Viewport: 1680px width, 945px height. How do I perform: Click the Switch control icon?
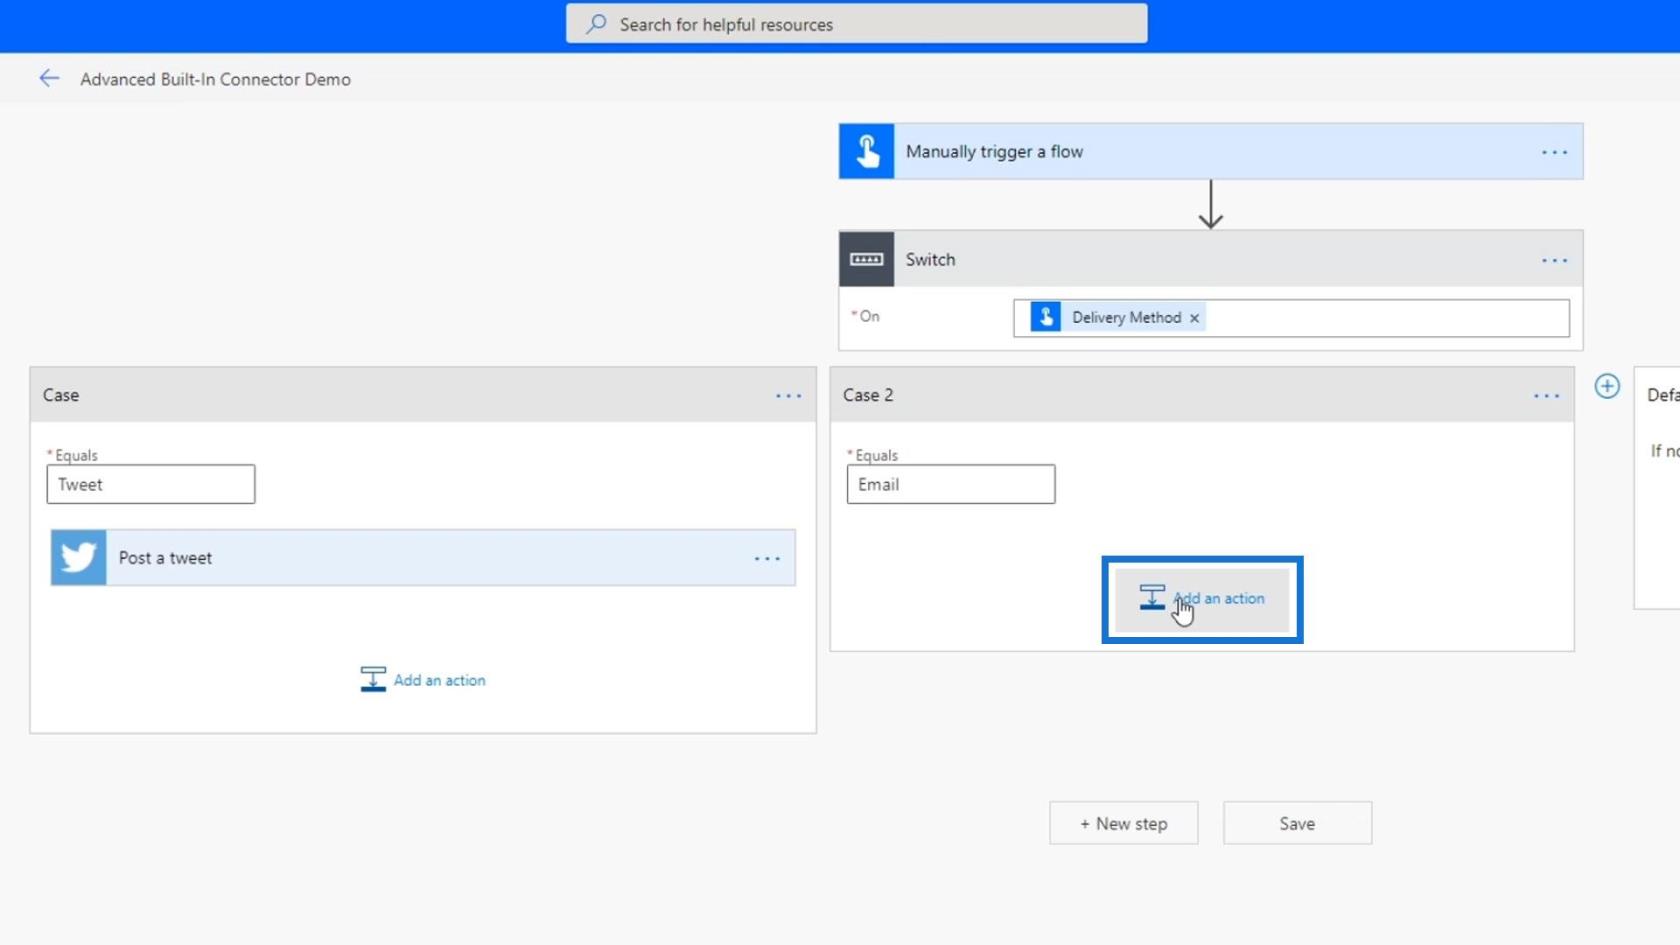[x=866, y=259]
